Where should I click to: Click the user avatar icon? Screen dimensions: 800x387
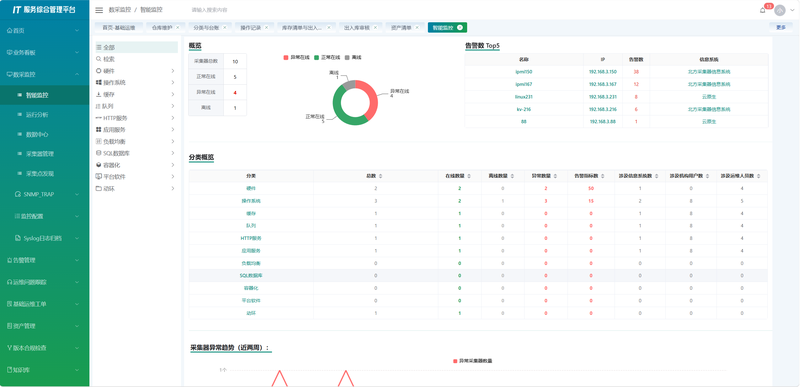(x=780, y=10)
